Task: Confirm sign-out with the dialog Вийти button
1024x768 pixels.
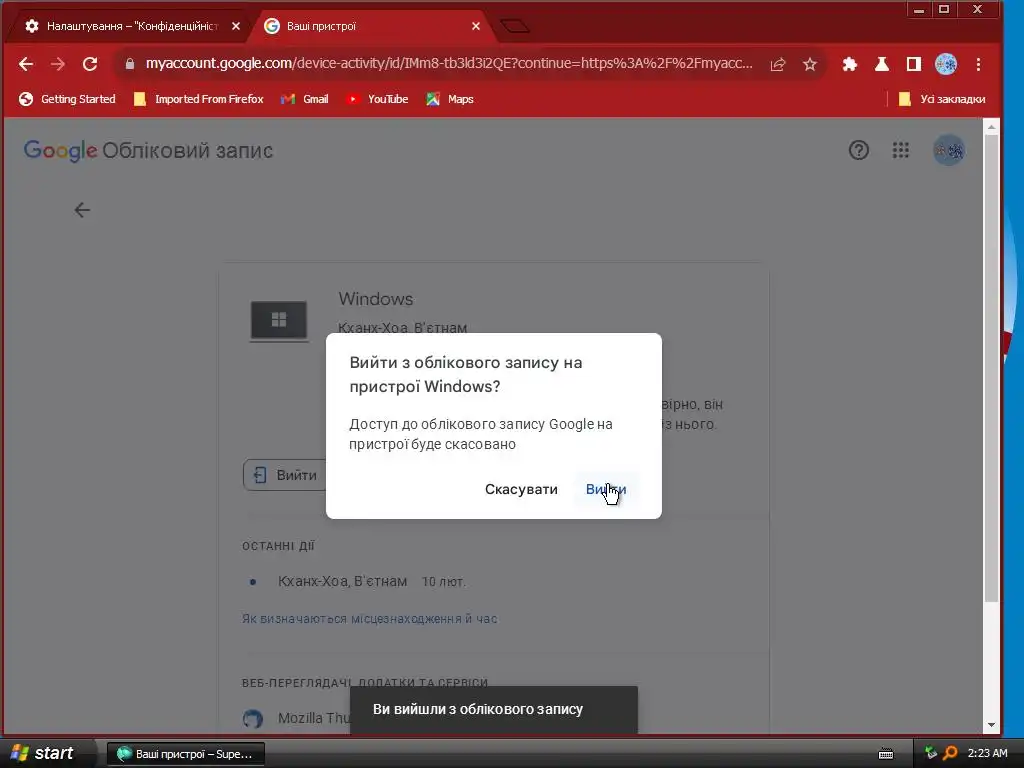Action: click(606, 489)
